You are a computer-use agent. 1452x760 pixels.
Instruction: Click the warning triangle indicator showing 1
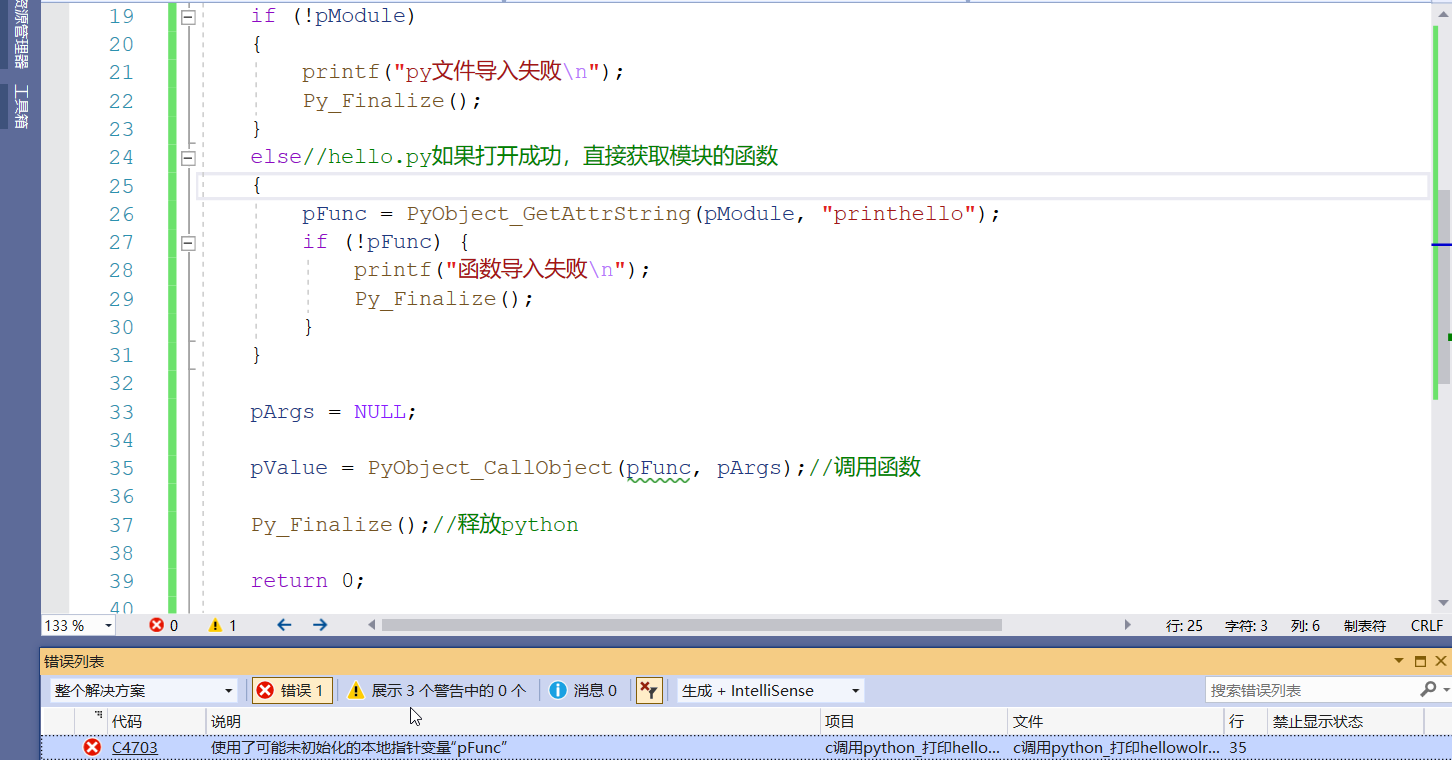215,626
